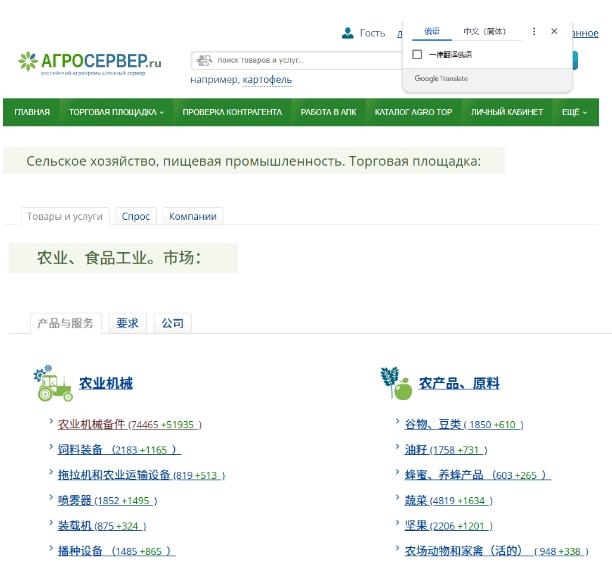Go to ЛИЧНЫЙ КАБИНЕТ menu item
612x565 pixels.
(x=507, y=112)
